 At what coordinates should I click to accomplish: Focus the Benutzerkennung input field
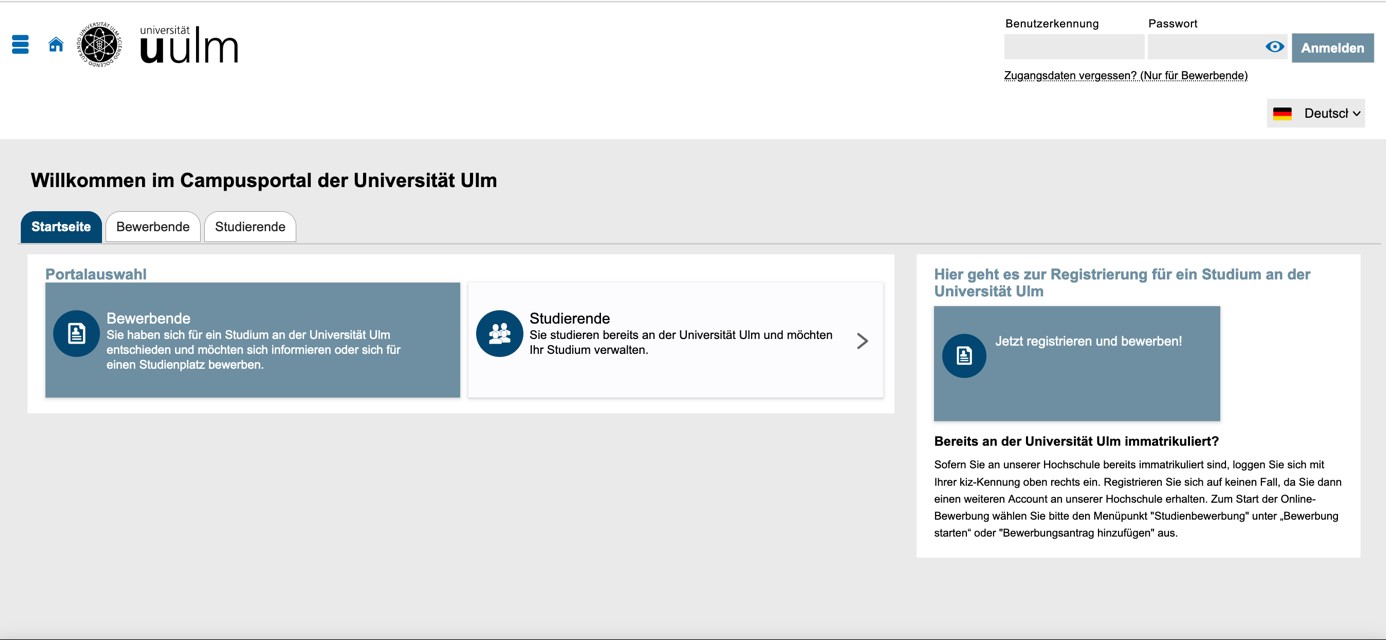click(x=1074, y=47)
